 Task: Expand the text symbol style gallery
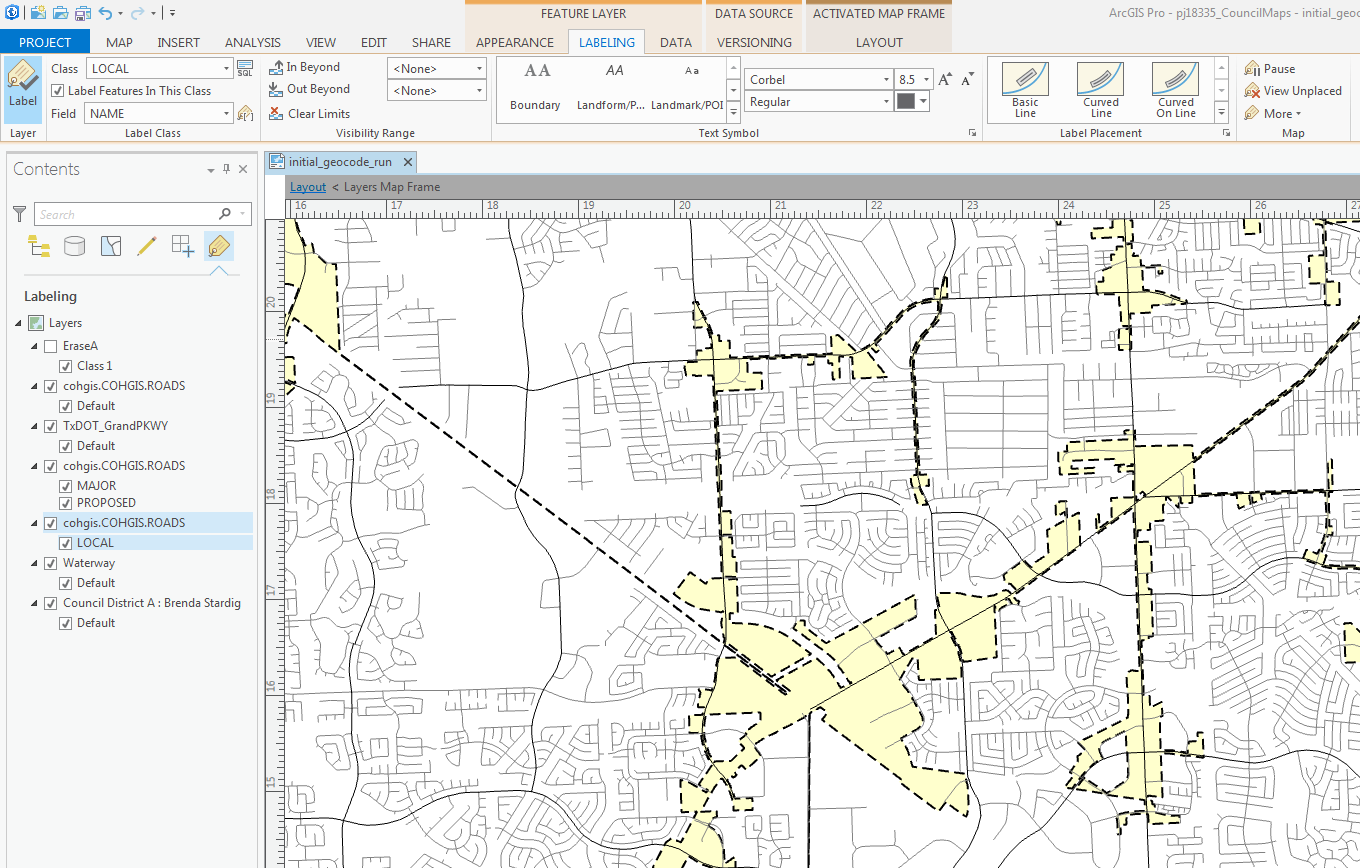[x=733, y=113]
